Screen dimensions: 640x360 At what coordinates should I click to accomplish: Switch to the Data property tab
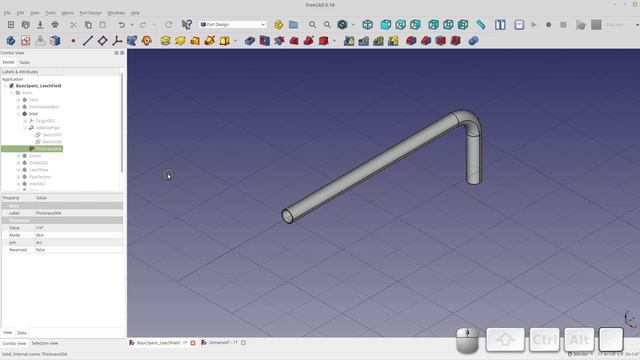click(x=22, y=333)
